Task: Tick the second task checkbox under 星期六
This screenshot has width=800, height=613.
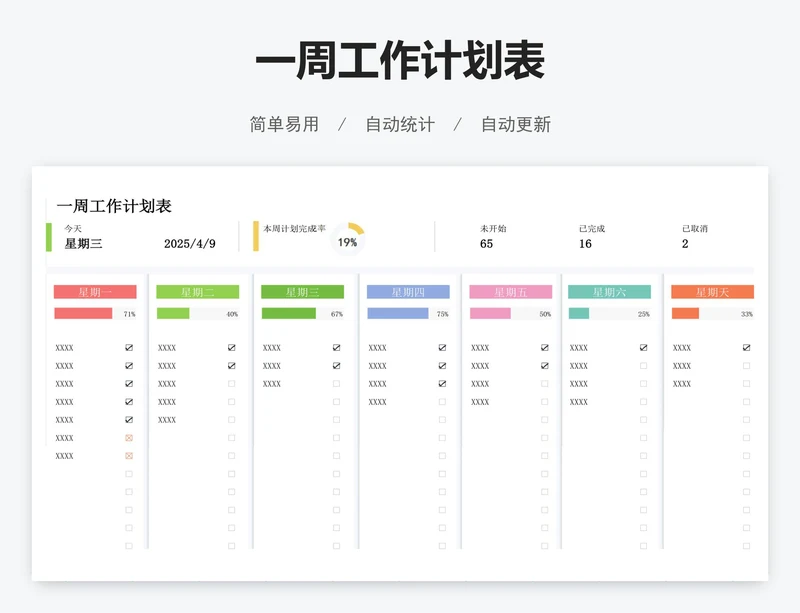Action: click(643, 365)
